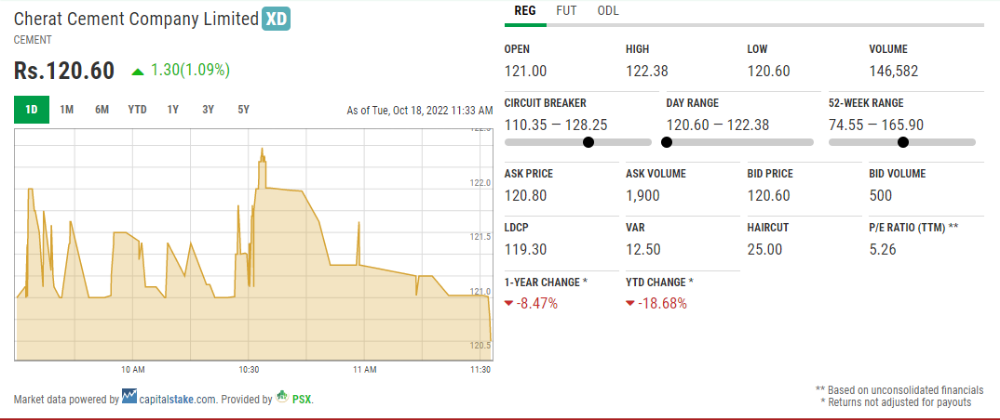Screen dimensions: 1000x420
Task: Click the 1-year change -8.47%
Action: (537, 304)
